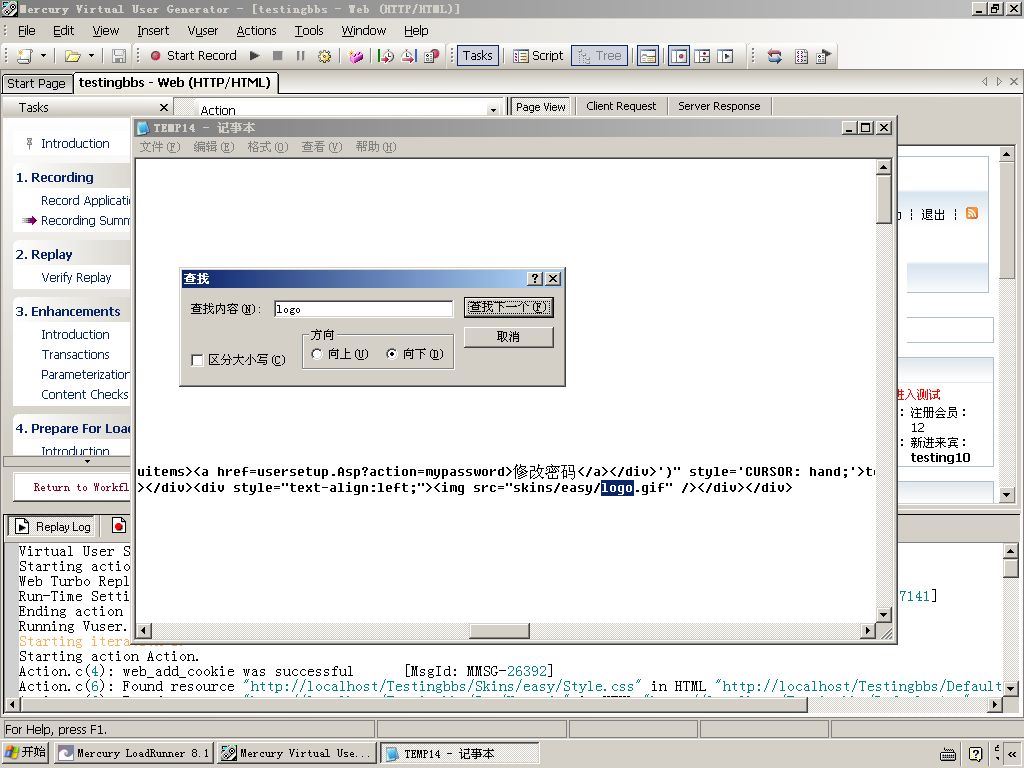Open Notepad Edit menu (编辑)
This screenshot has height=768, width=1024.
click(214, 147)
